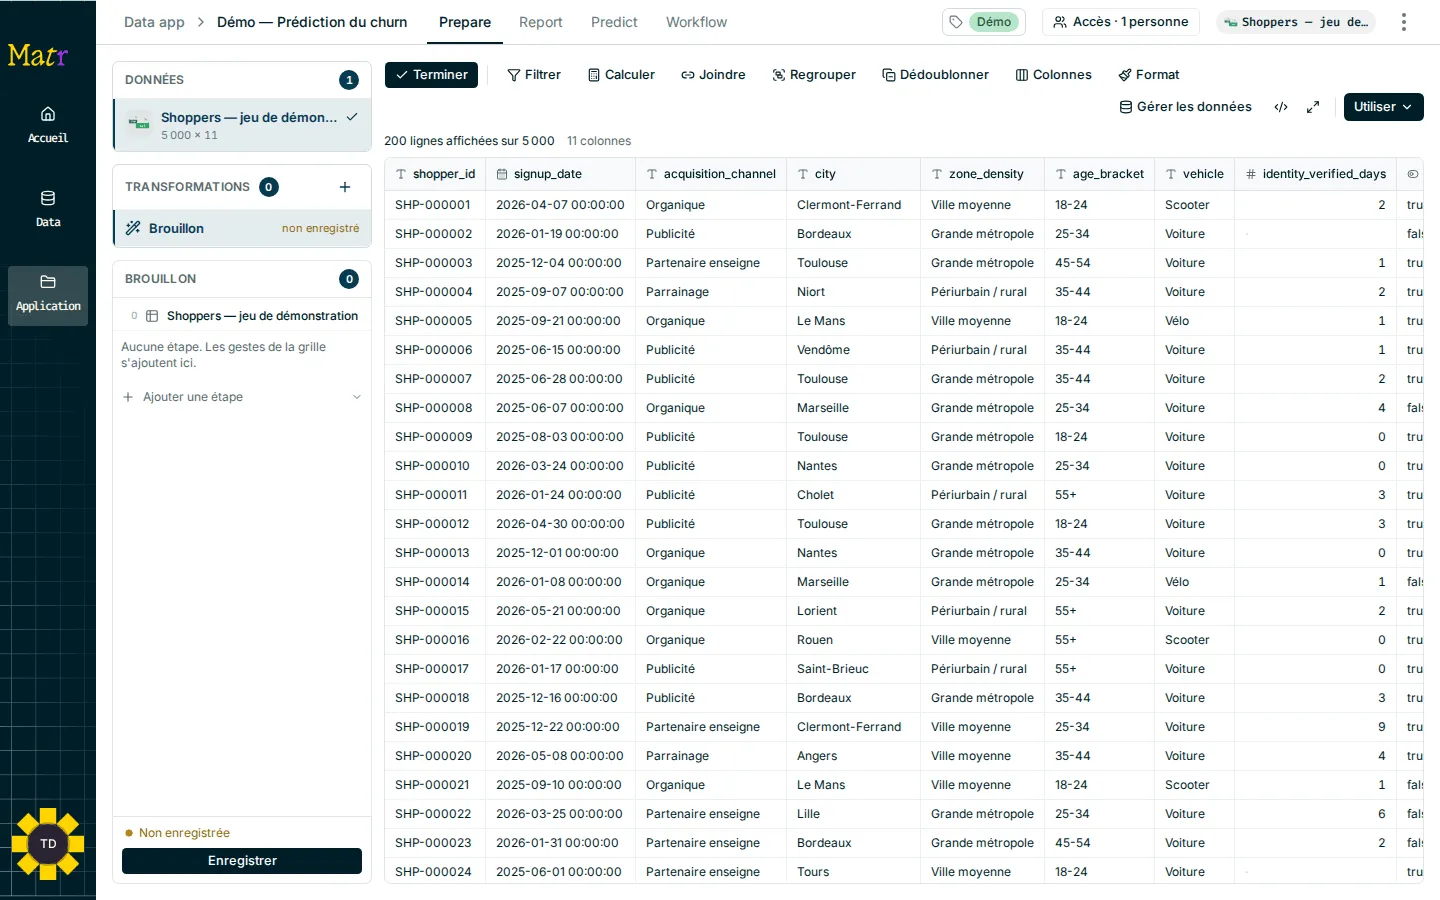Screen dimensions: 1440x900
Task: Go to Accueil in the sidebar
Action: pyautogui.click(x=48, y=124)
